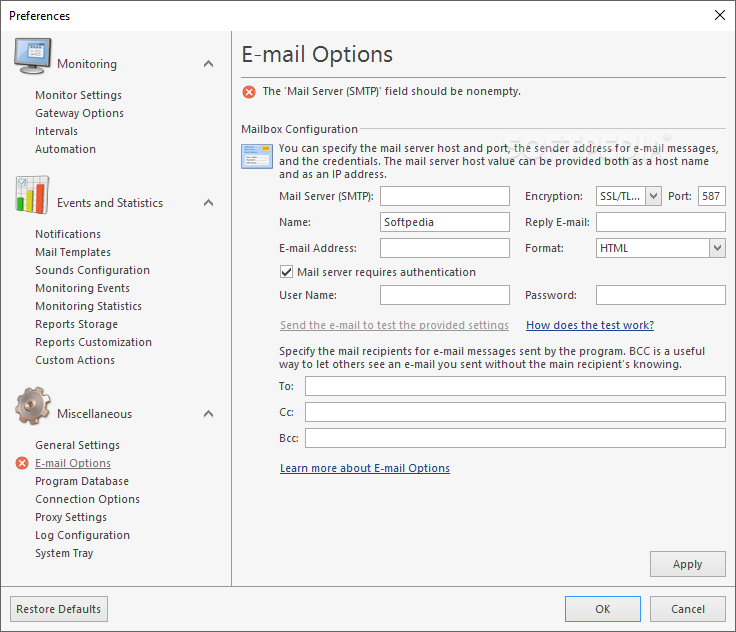The image size is (736, 632).
Task: Click the Name field containing Softpedia
Action: point(445,222)
